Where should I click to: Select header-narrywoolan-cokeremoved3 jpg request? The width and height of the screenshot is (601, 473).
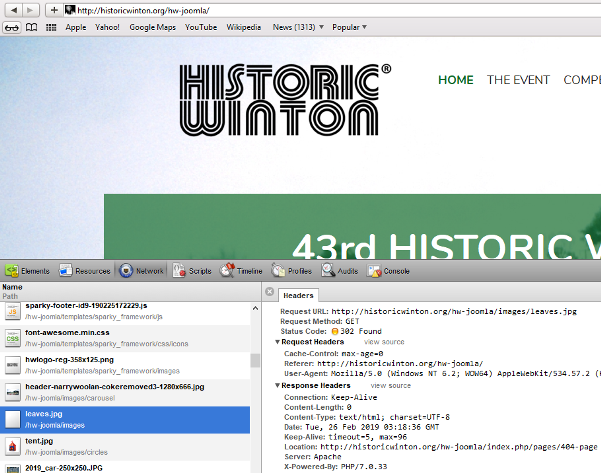125,393
